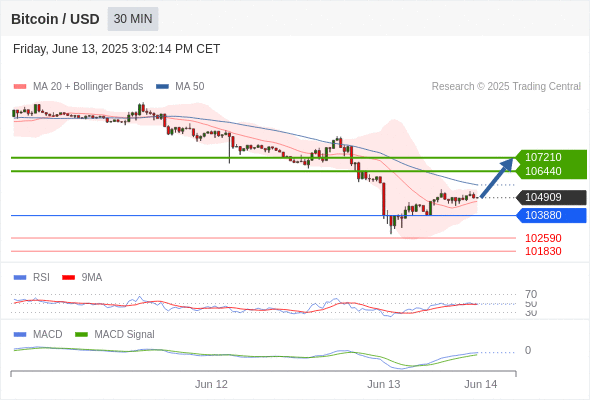Click the Research © 2025 Trading Central credit
This screenshot has width=590, height=400.
[x=506, y=87]
